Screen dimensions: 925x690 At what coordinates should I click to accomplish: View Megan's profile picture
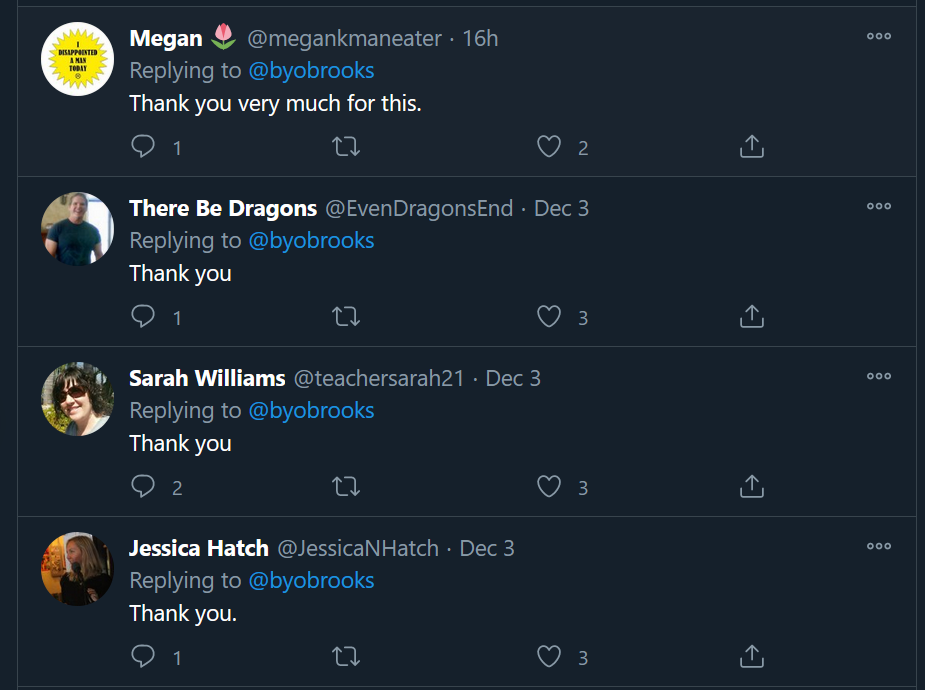77,59
